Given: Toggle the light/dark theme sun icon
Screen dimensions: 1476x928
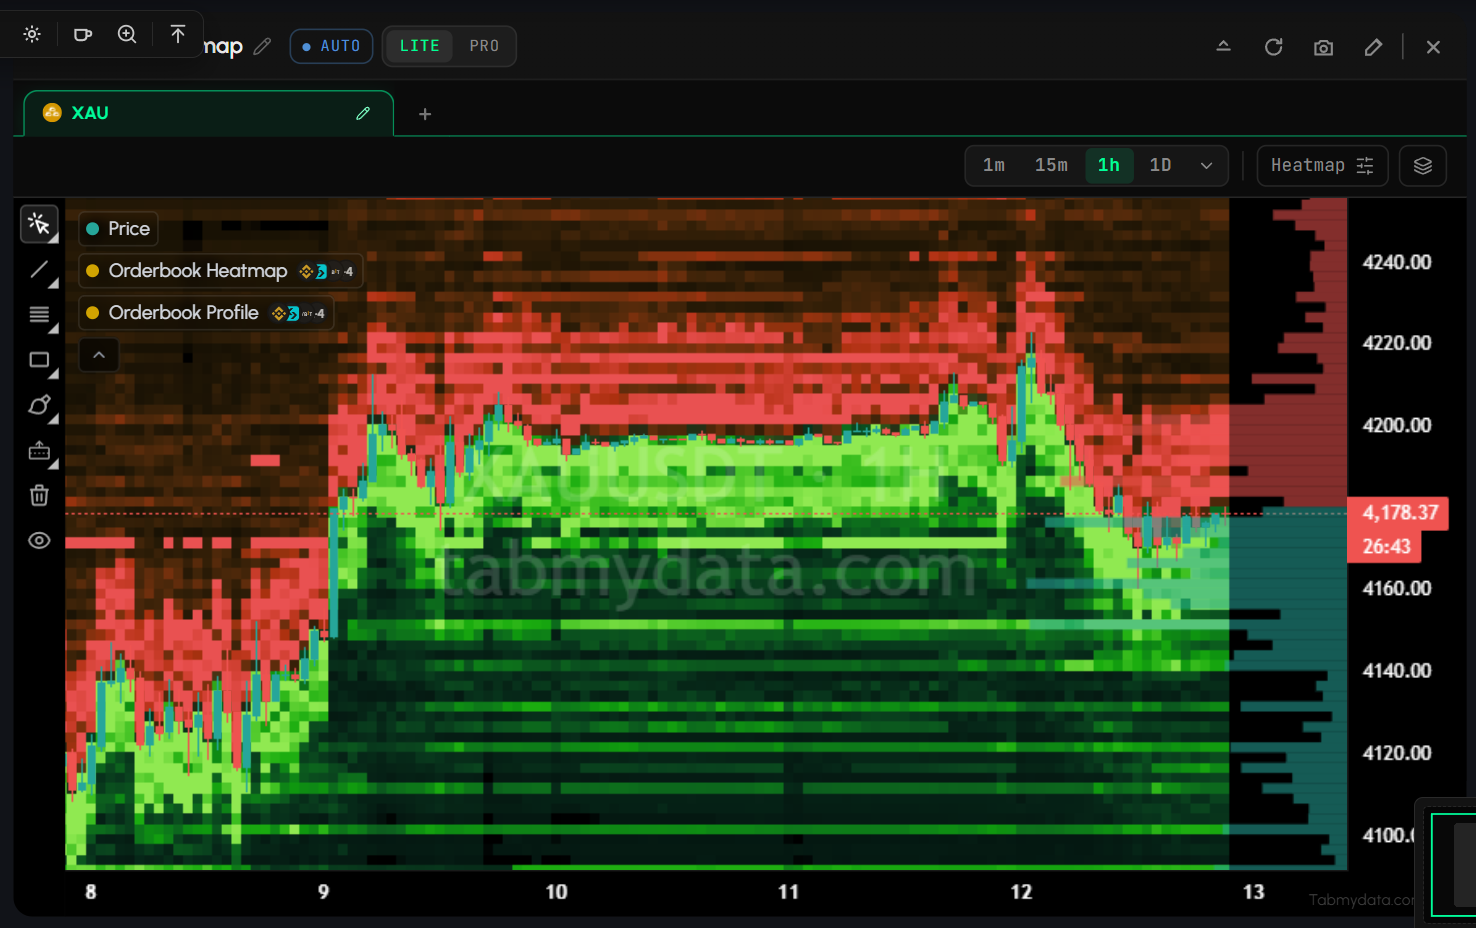Looking at the screenshot, I should (32, 34).
